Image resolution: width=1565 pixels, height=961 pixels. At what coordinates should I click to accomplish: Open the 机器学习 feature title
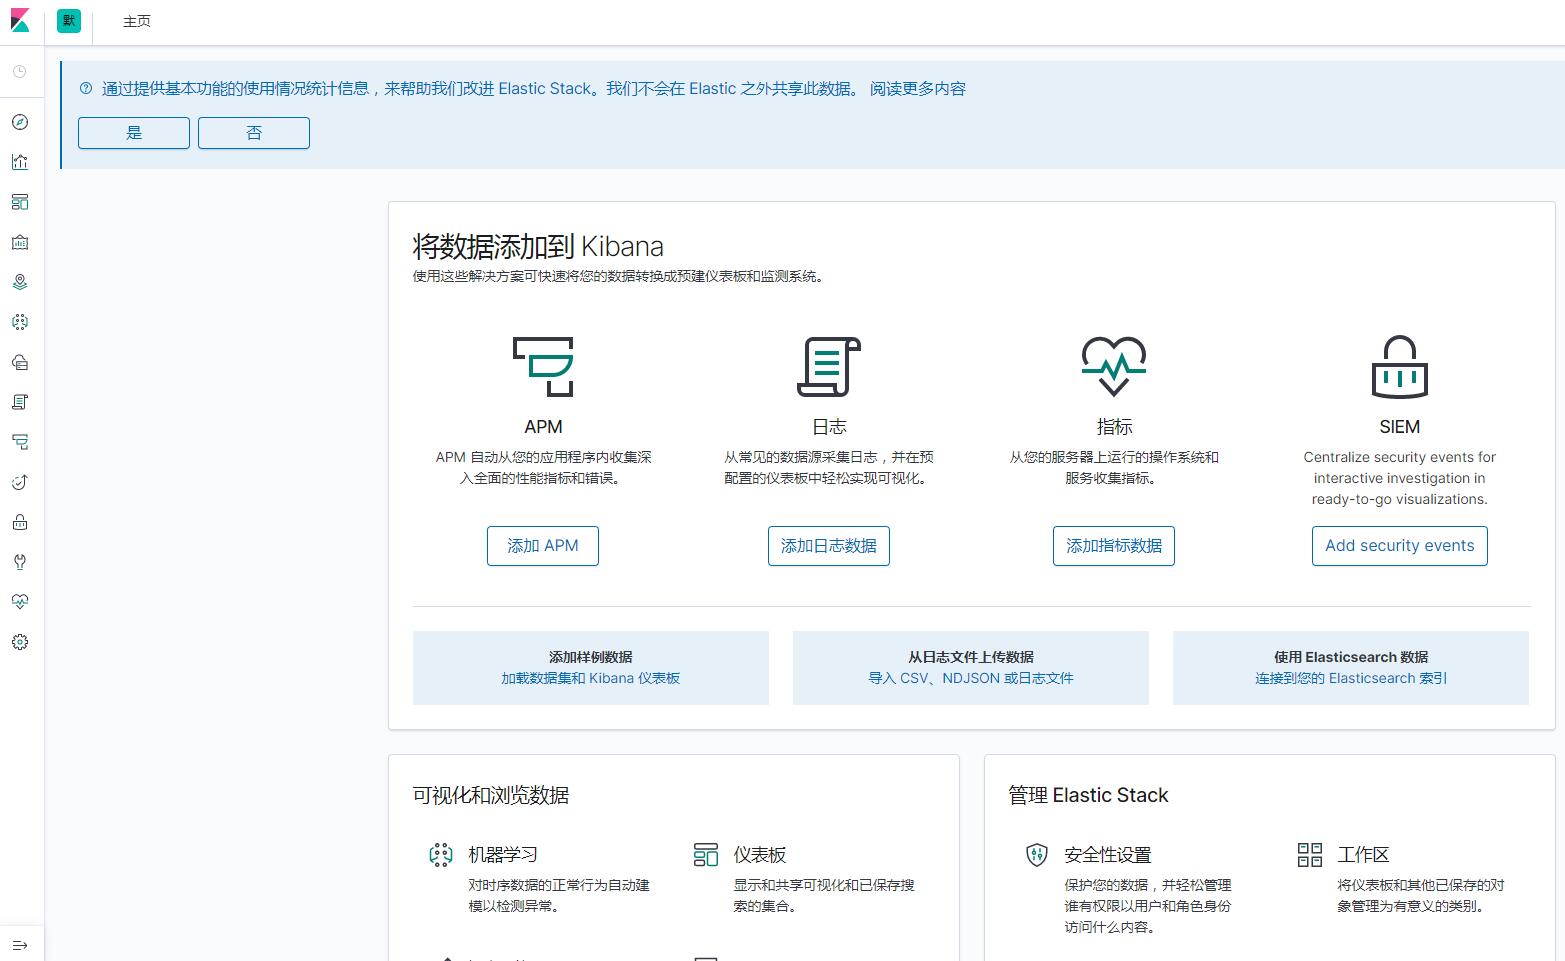[503, 855]
